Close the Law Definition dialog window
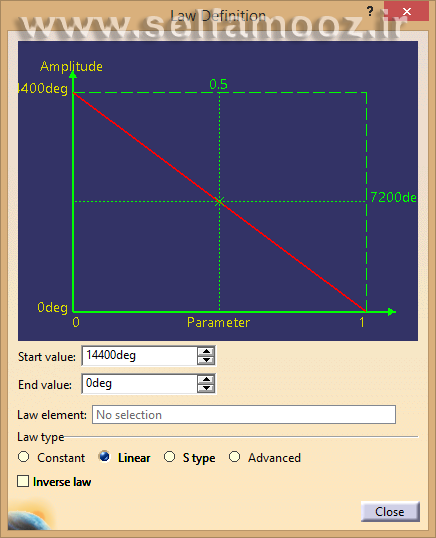Viewport: 436px width, 538px height. click(x=406, y=11)
